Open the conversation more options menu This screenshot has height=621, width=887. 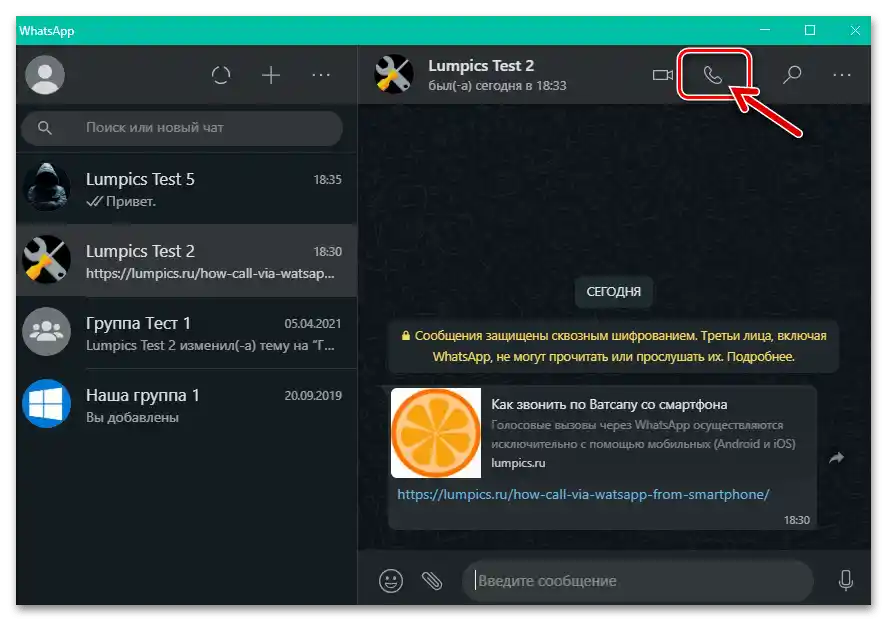pyautogui.click(x=842, y=75)
